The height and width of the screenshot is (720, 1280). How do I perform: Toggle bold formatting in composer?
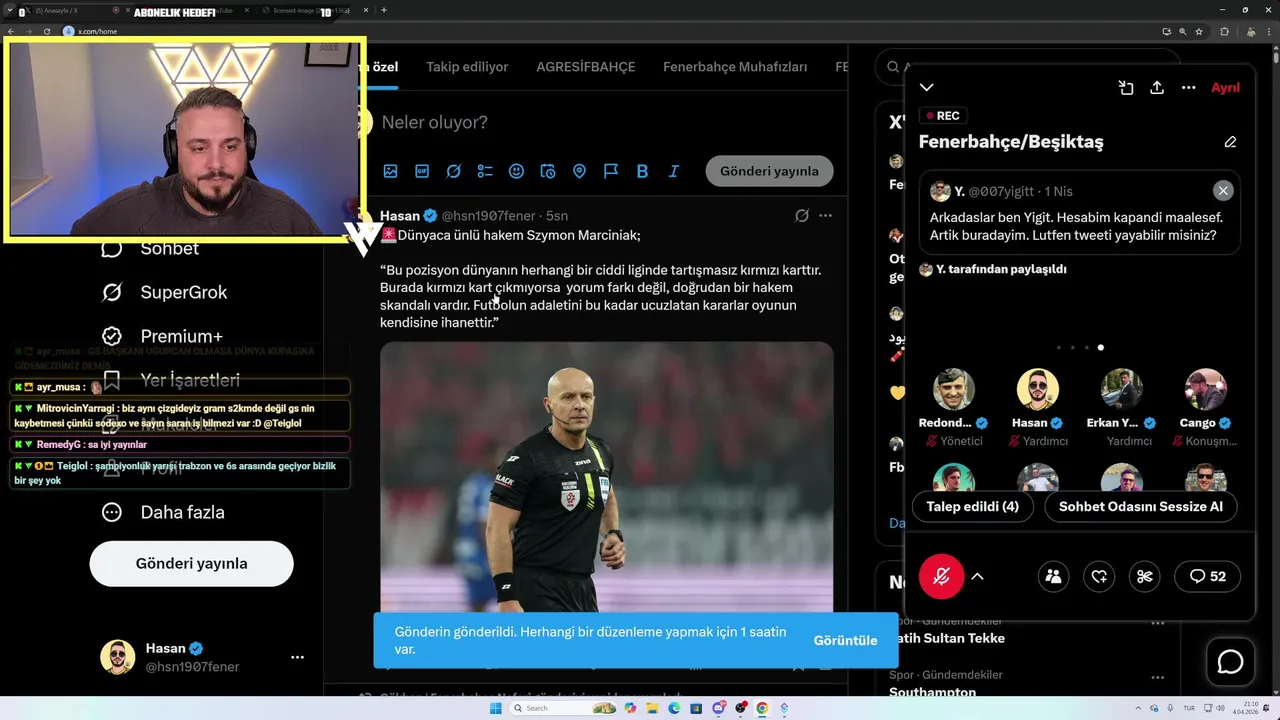coord(642,171)
